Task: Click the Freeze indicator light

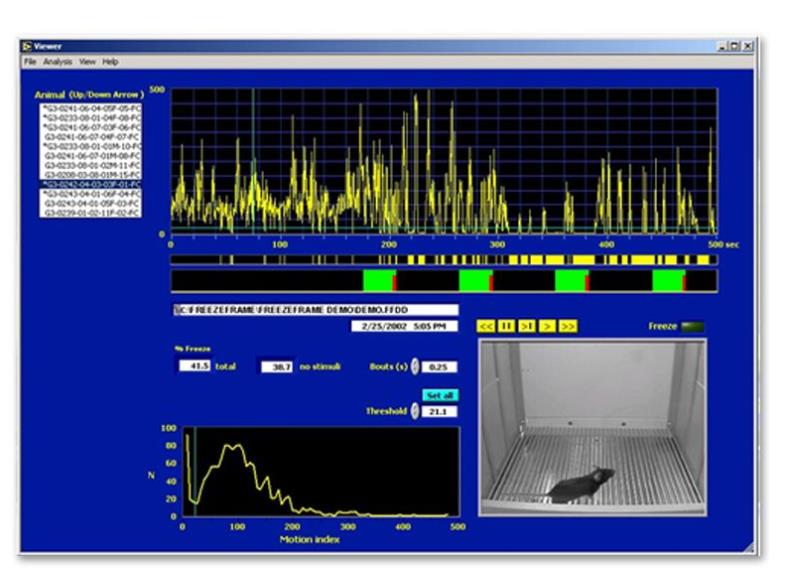Action: (692, 326)
